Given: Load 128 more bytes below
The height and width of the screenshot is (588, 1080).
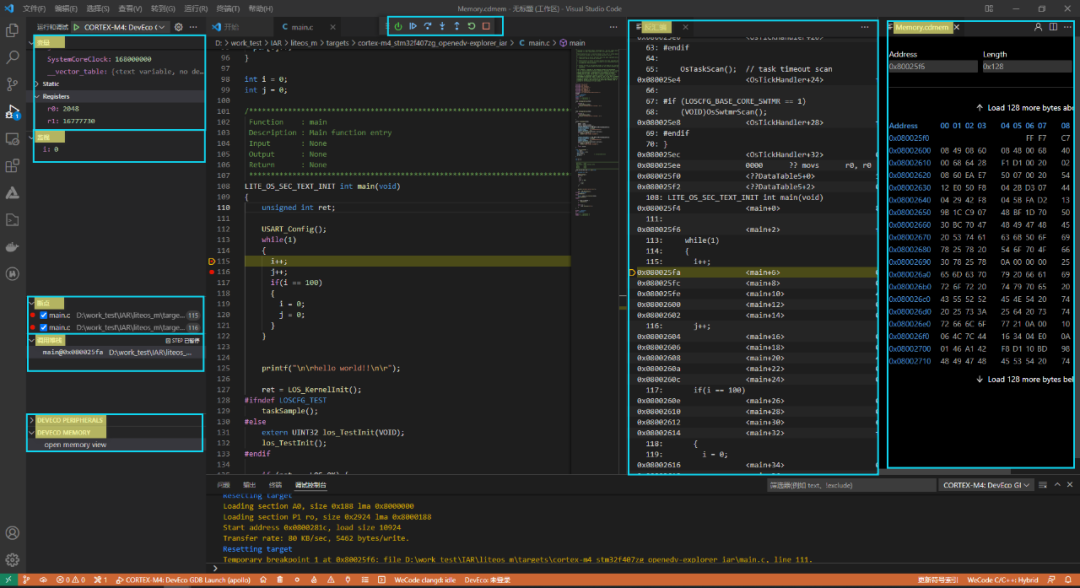Looking at the screenshot, I should click(x=1024, y=379).
